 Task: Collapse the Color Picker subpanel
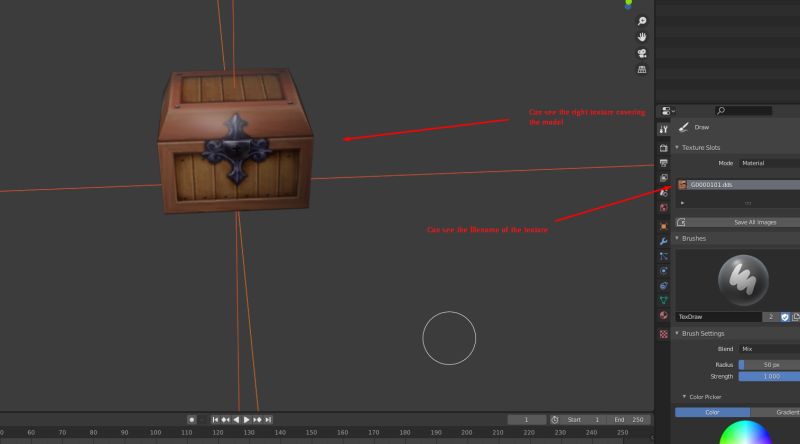coord(684,397)
